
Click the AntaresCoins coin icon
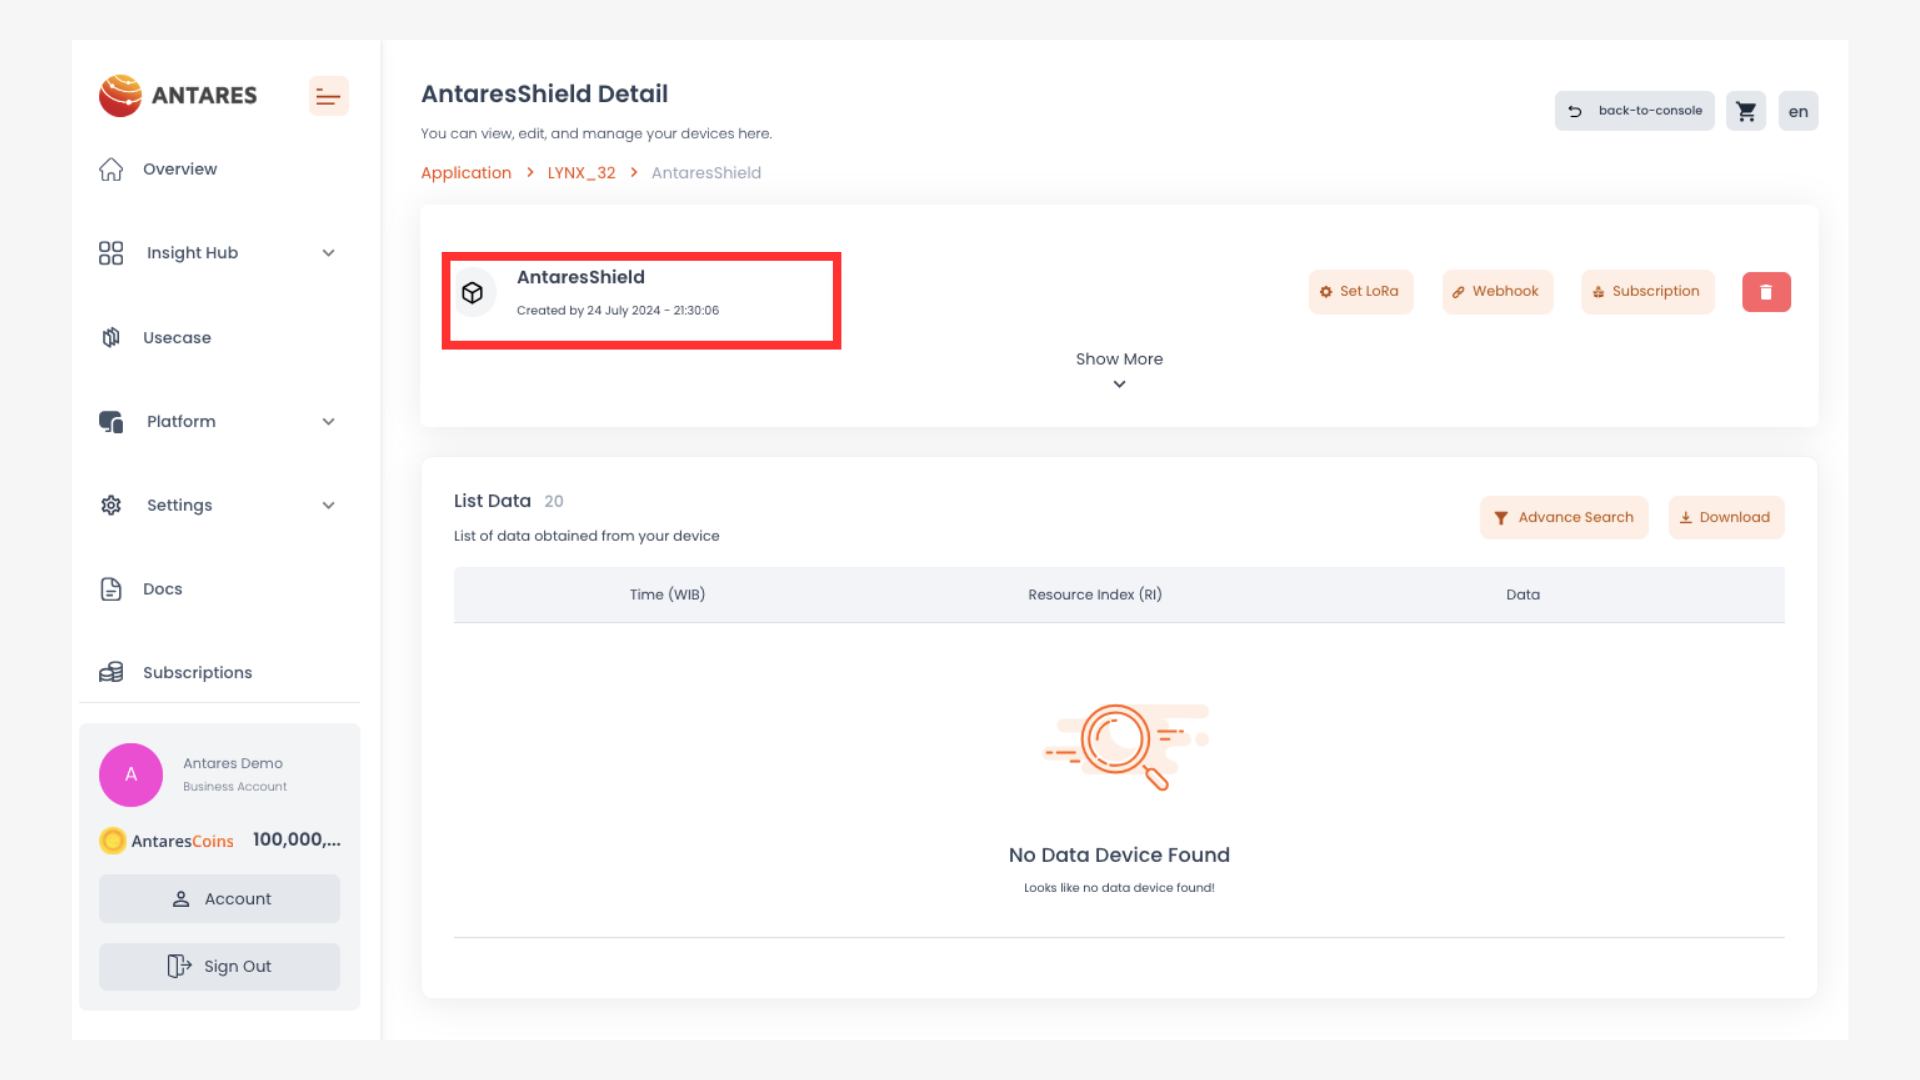113,841
